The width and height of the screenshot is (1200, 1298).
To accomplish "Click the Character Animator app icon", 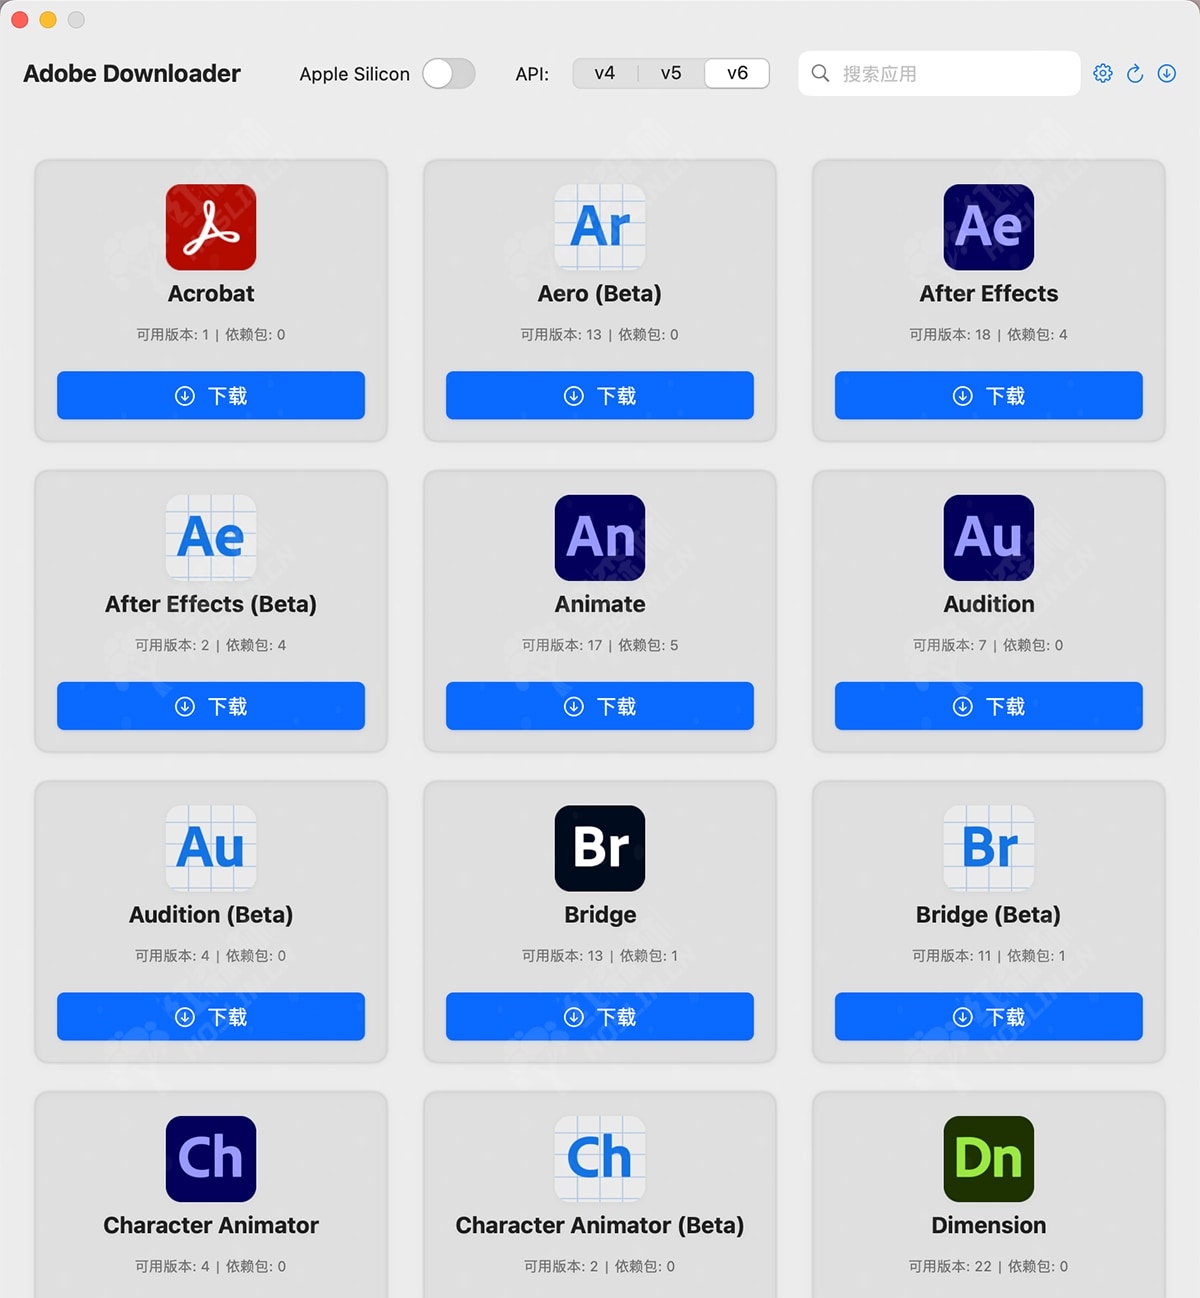I will [211, 1159].
